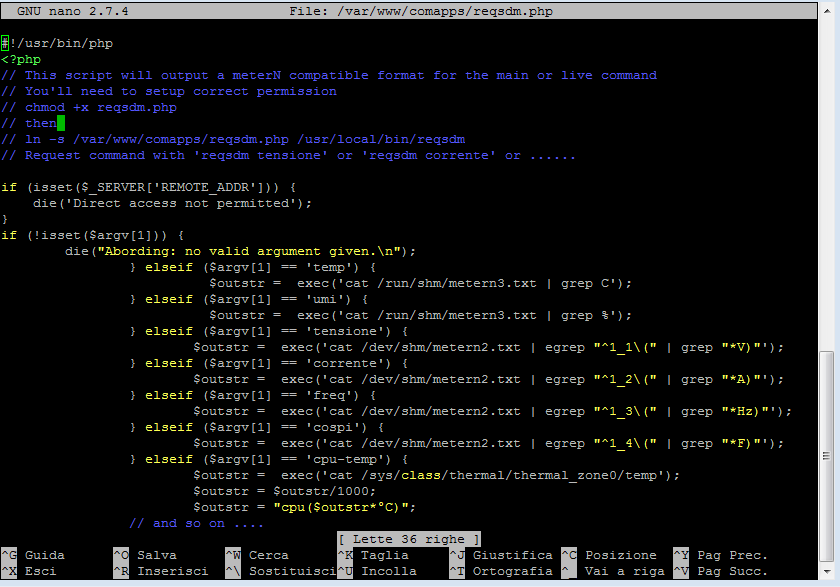840x587 pixels.
Task: Click the ^X Esci exit shortcut
Action: tap(29, 571)
